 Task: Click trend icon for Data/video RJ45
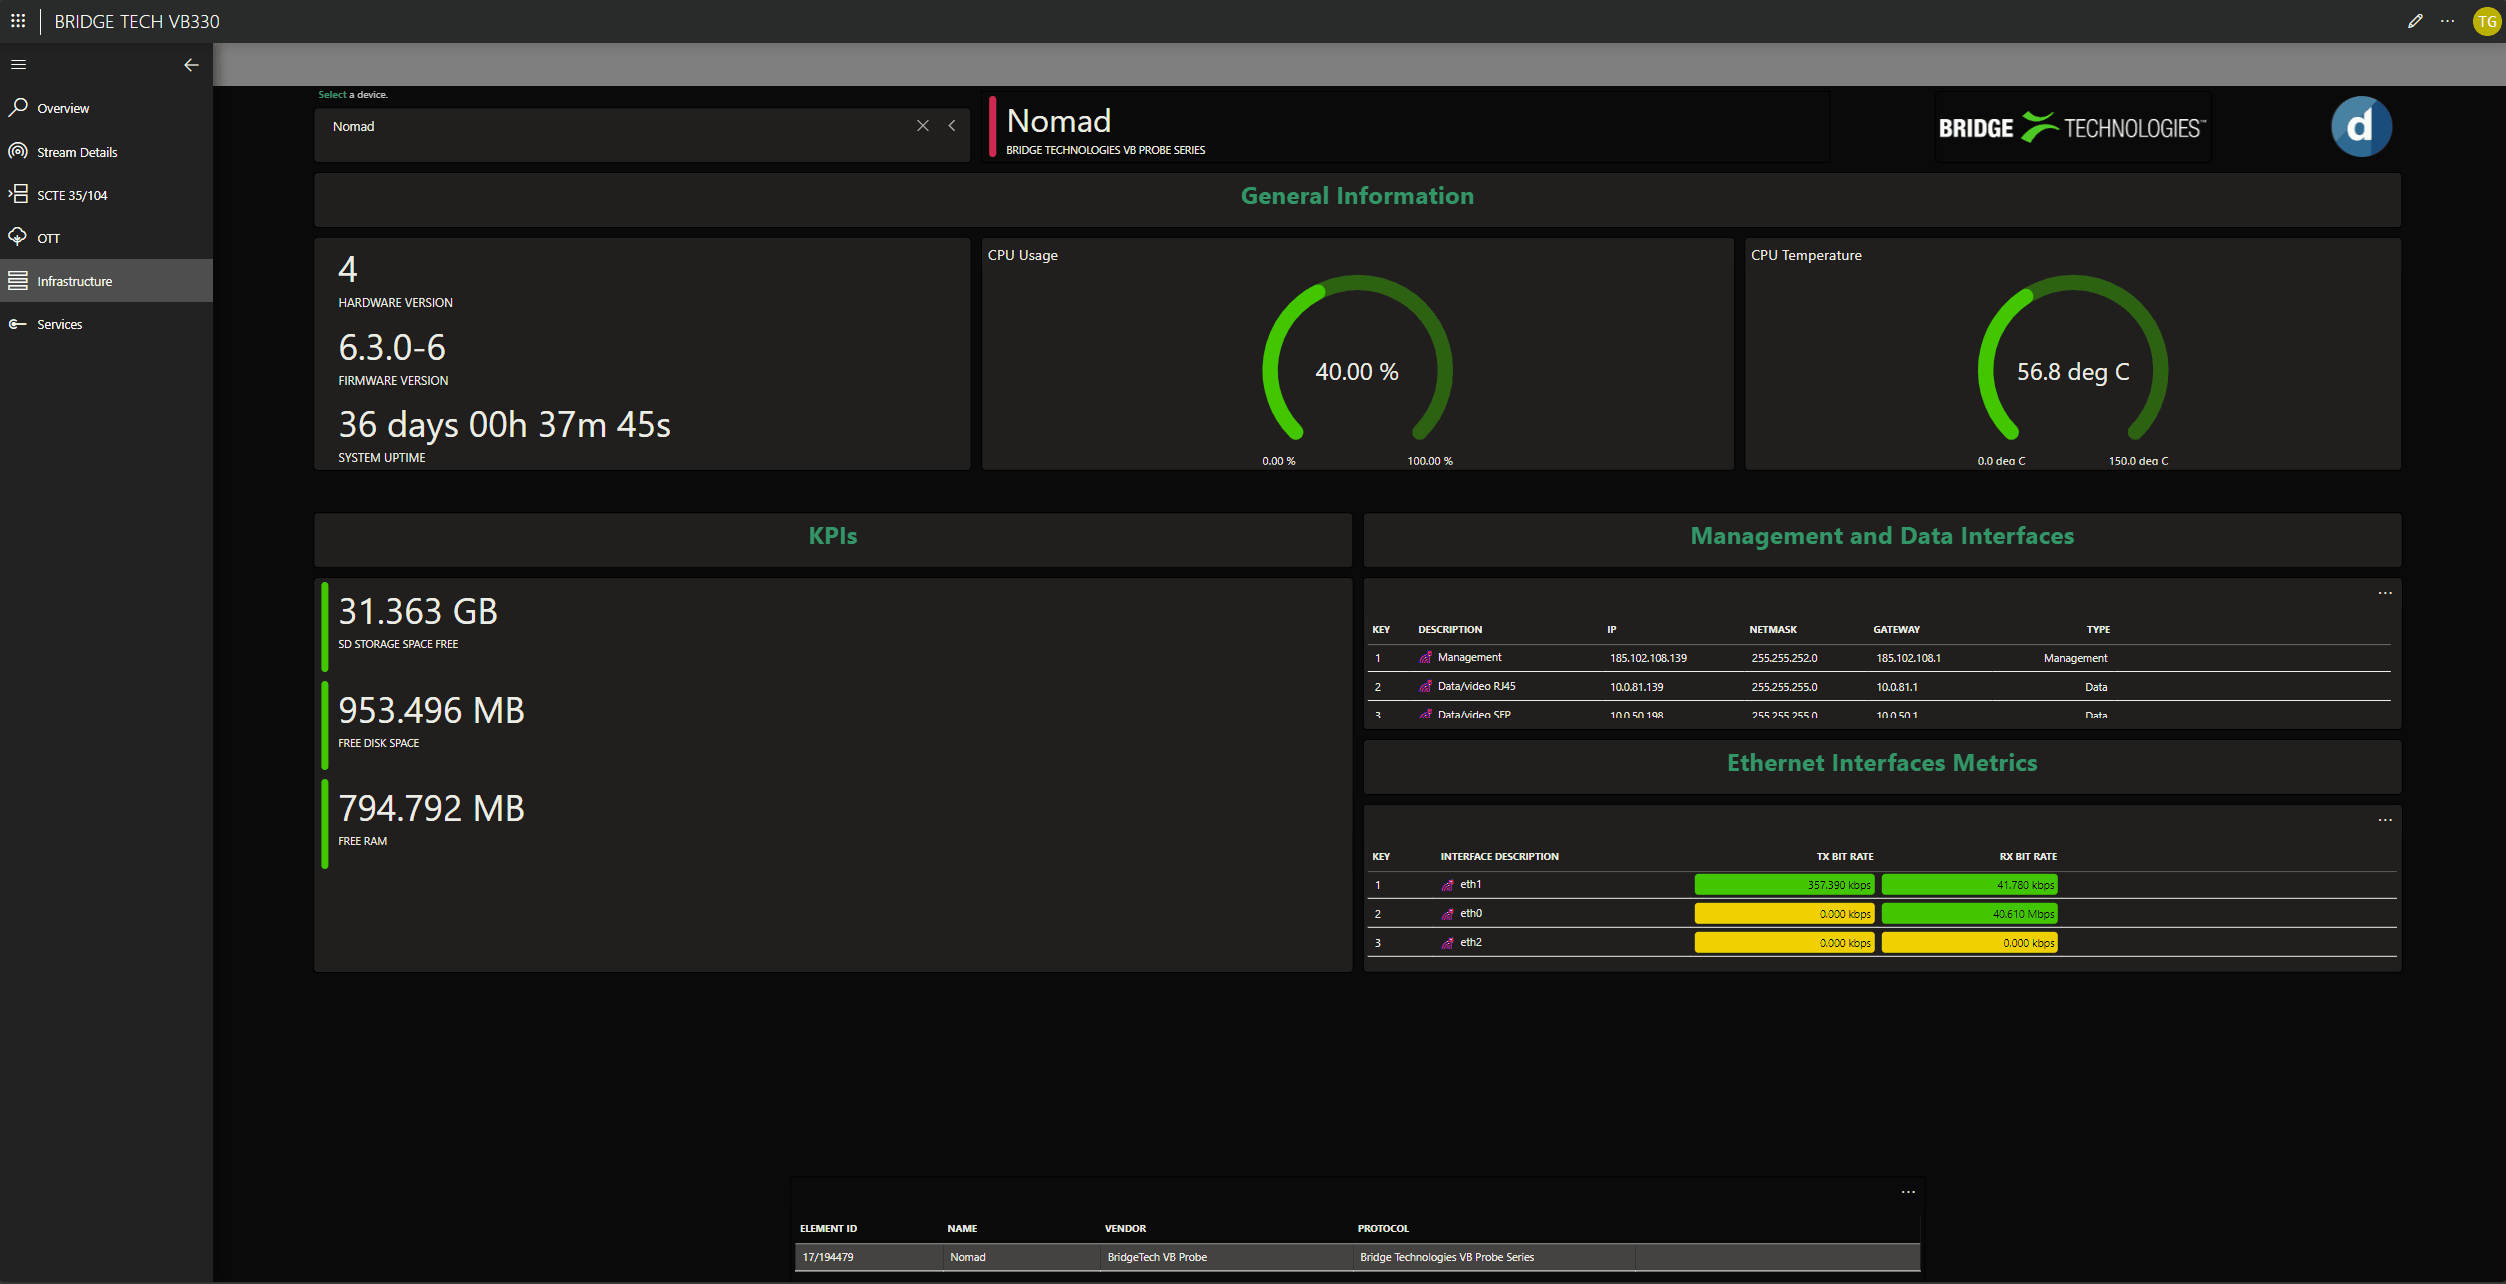pyautogui.click(x=1425, y=687)
